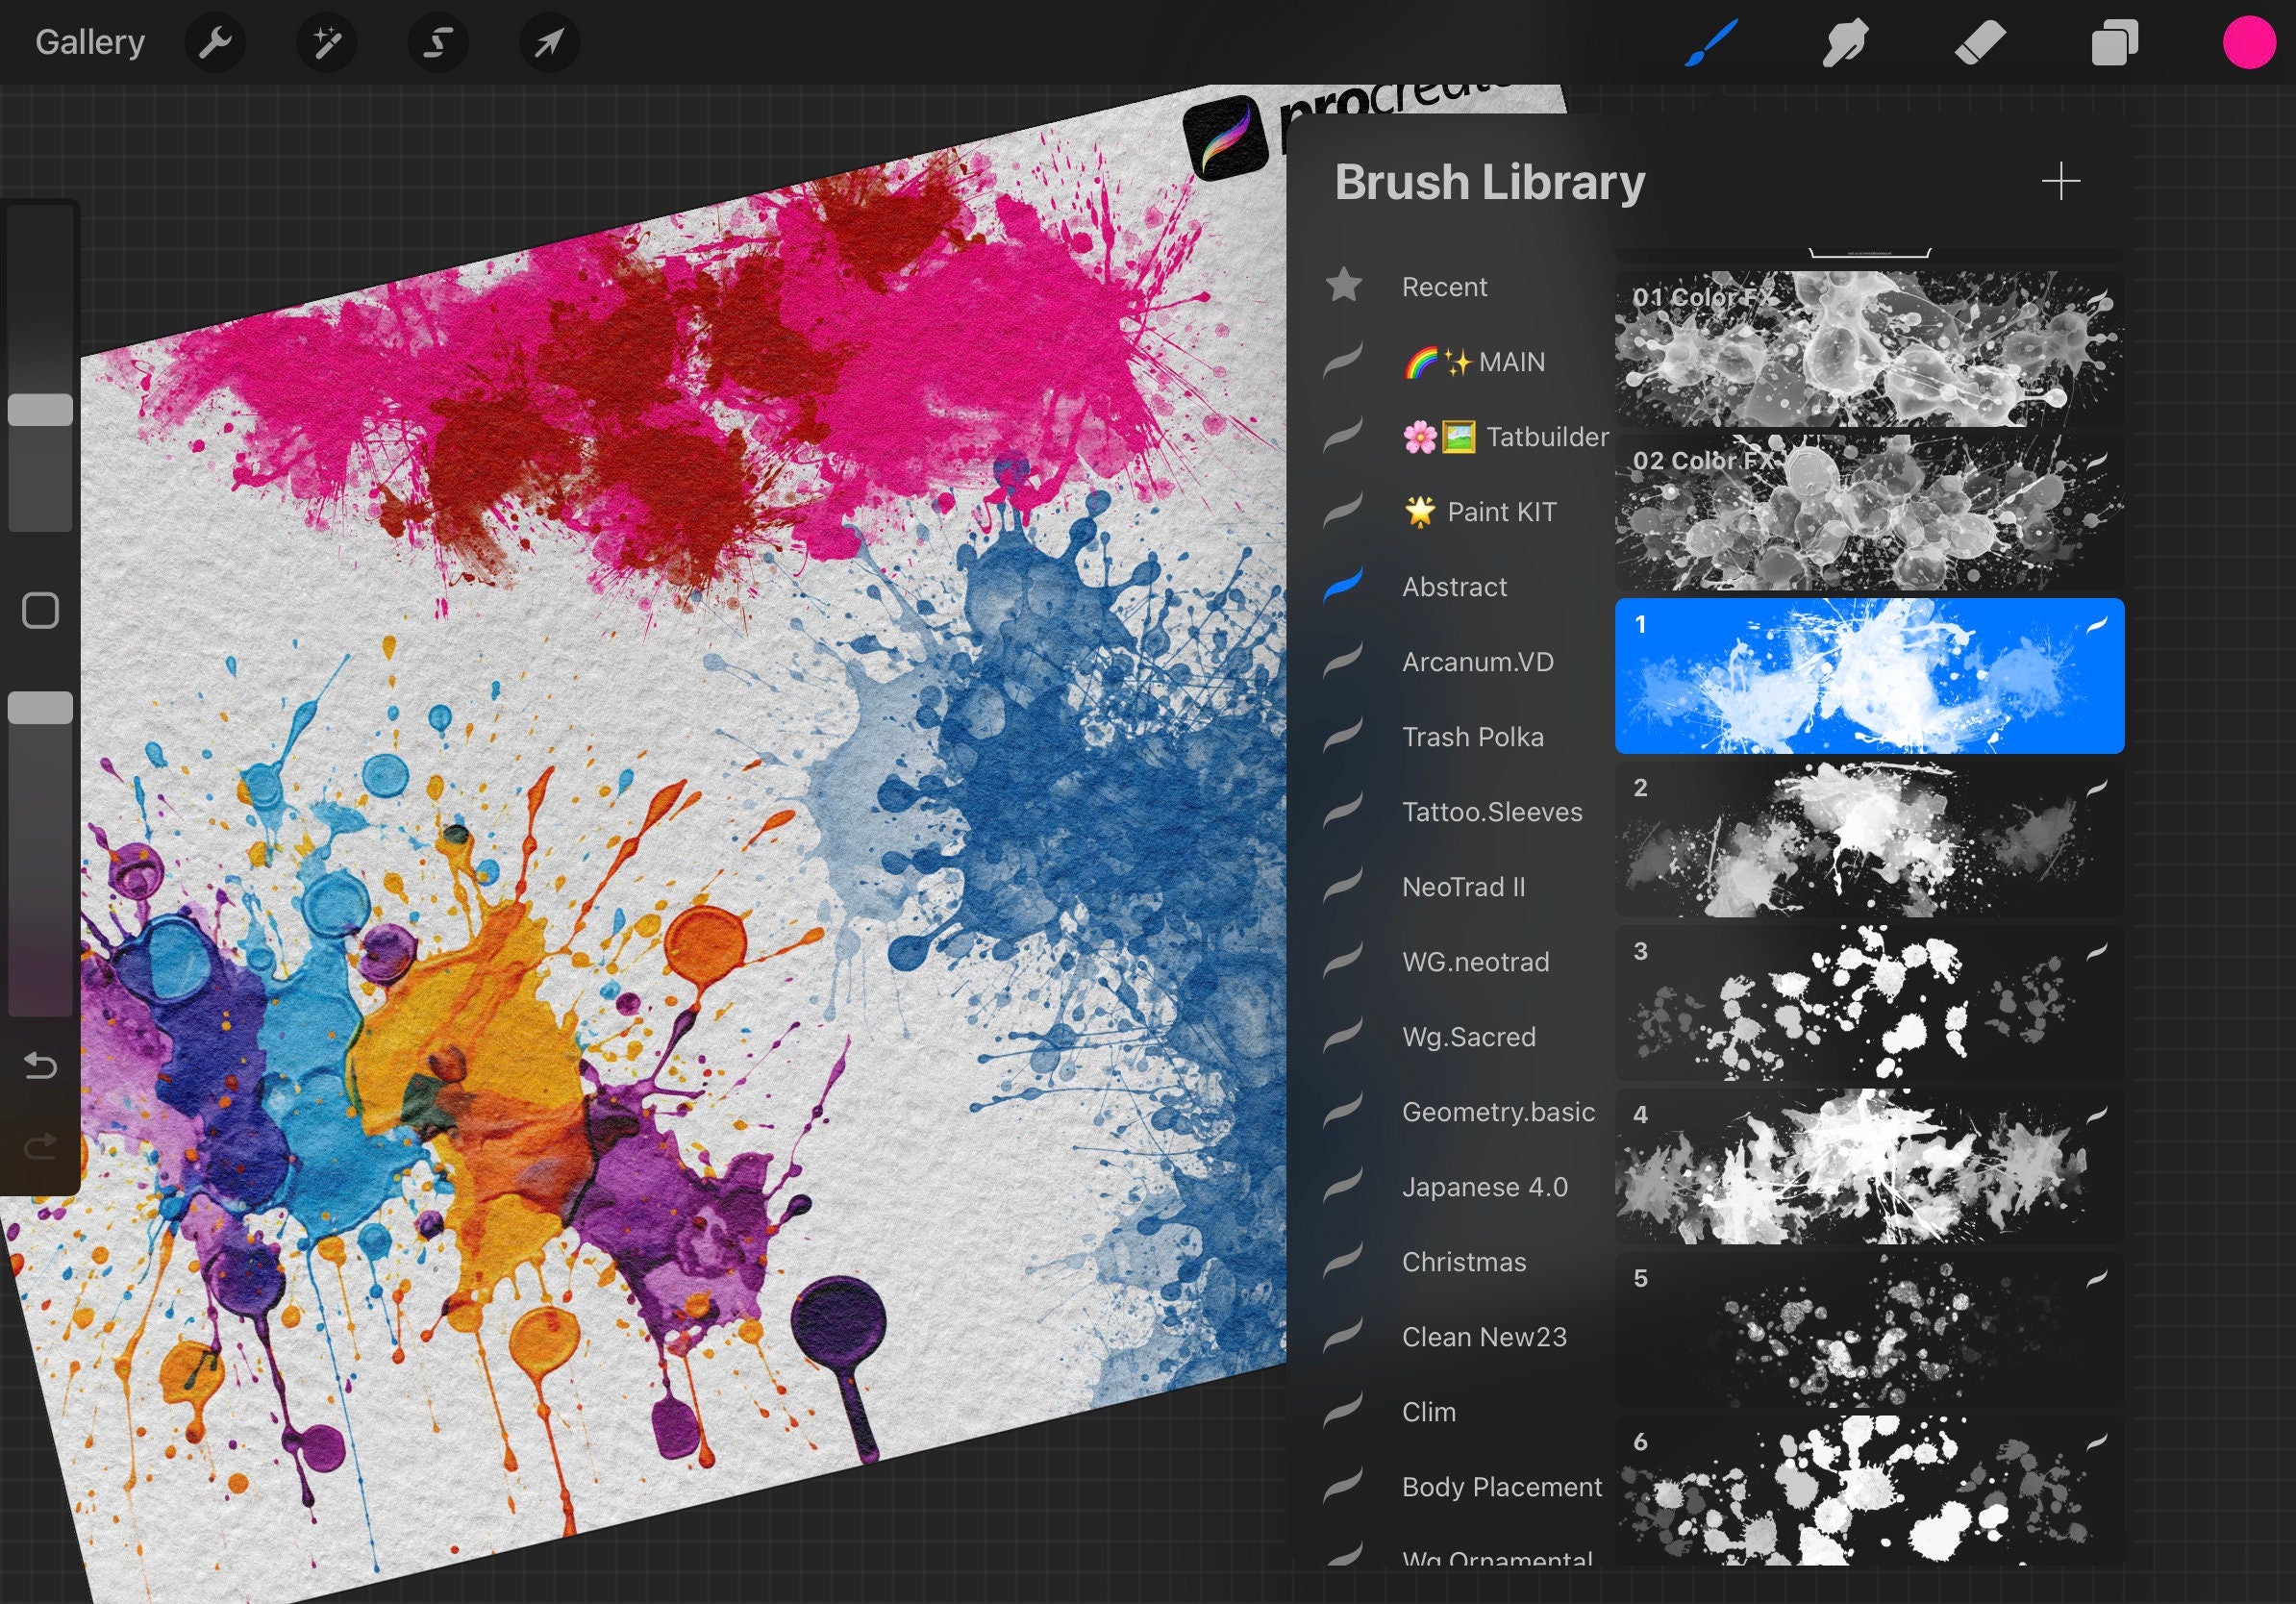Screen dimensions: 2296x1604
Task: Return to the Gallery
Action: point(89,42)
